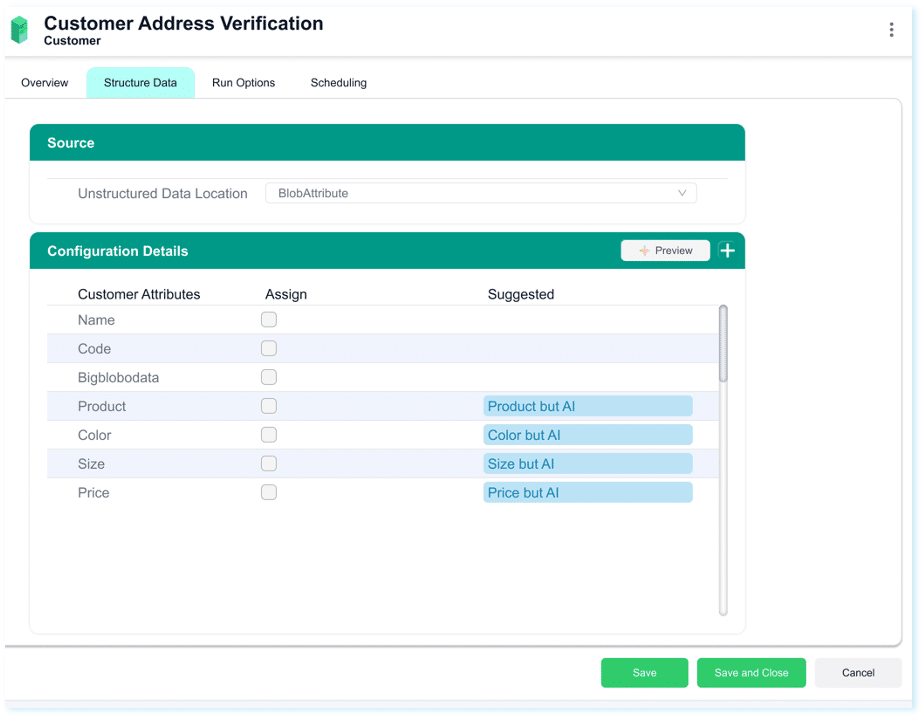
Task: Cancel the configuration changes
Action: coord(858,673)
